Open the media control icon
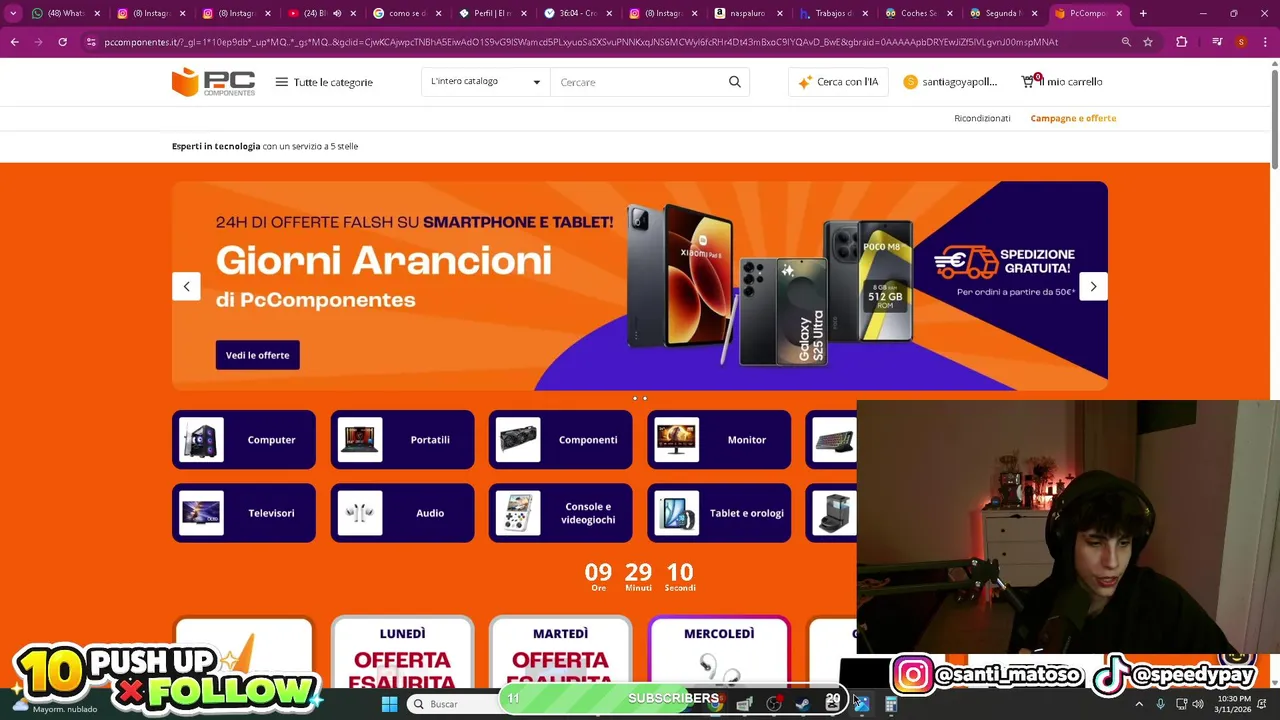Screen dimensions: 1280x720 (1217, 42)
